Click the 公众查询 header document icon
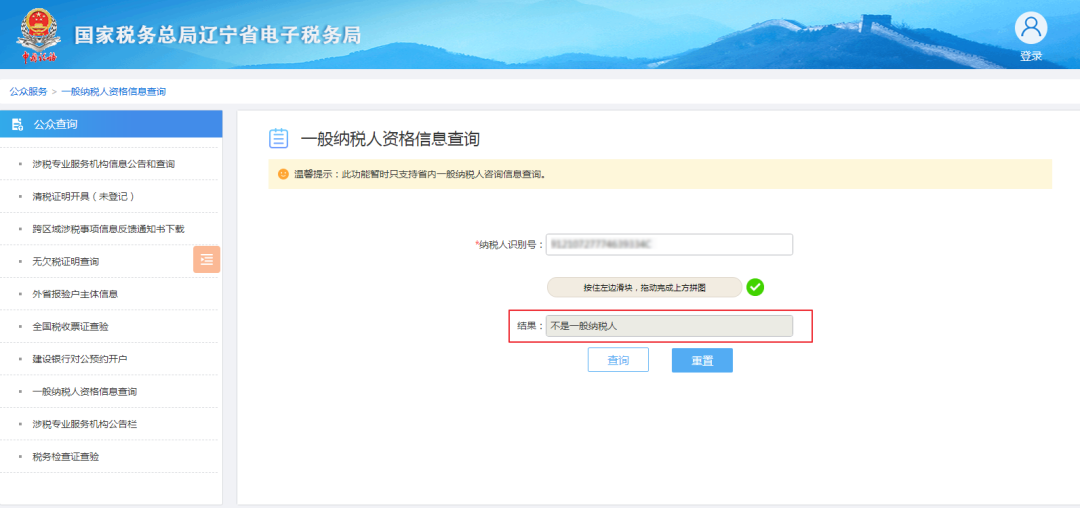 (17, 125)
